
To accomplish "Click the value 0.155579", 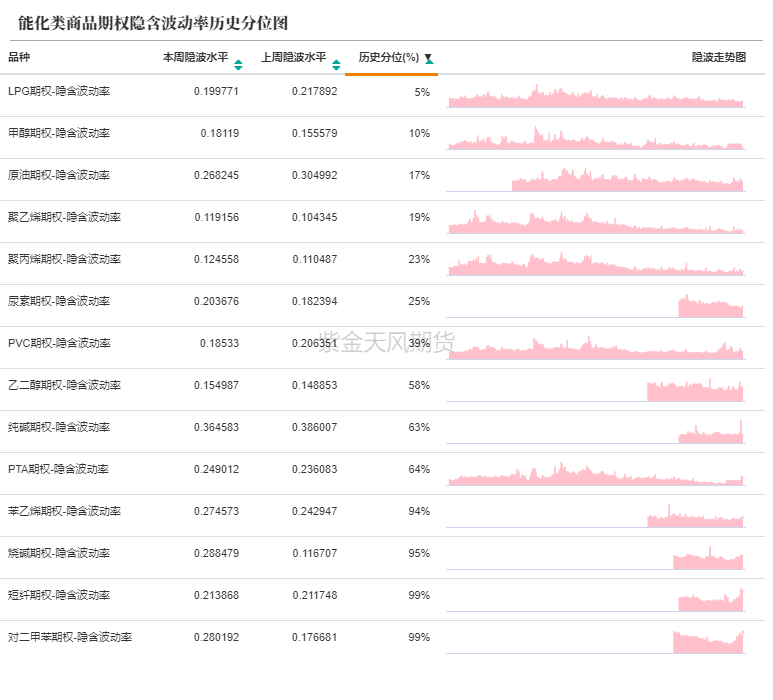I will click(315, 133).
